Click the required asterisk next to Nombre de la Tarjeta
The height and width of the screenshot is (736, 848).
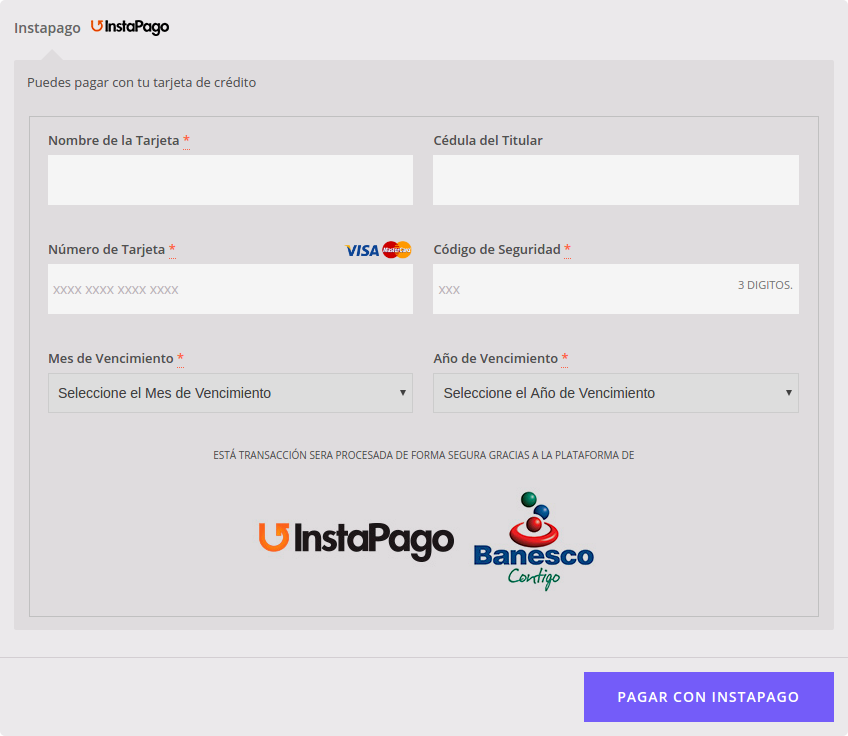[186, 141]
